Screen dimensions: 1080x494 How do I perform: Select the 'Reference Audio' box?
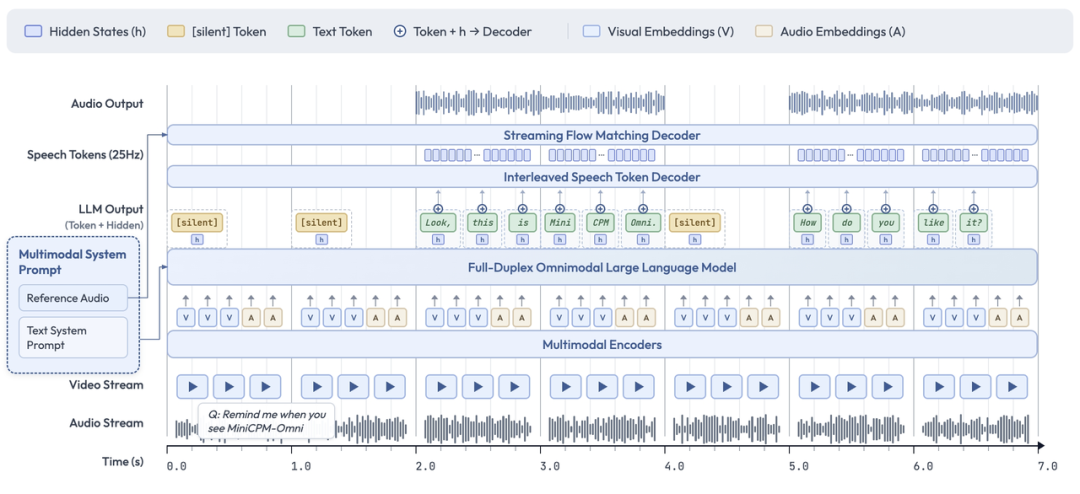pyautogui.click(x=73, y=298)
